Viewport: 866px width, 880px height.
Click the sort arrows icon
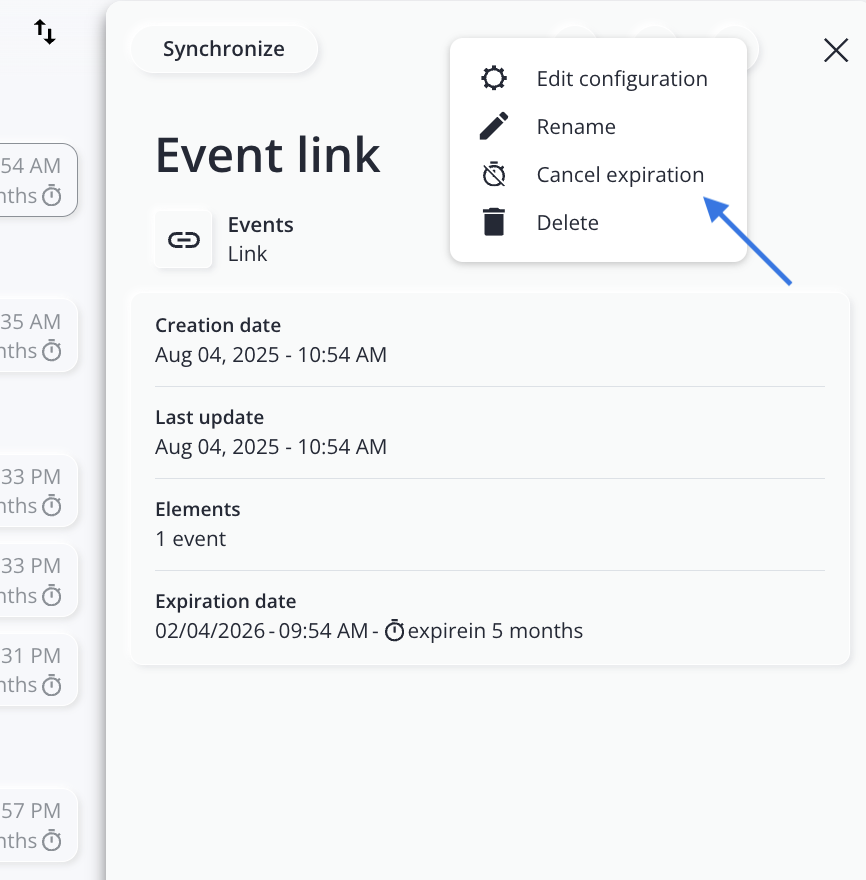45,32
